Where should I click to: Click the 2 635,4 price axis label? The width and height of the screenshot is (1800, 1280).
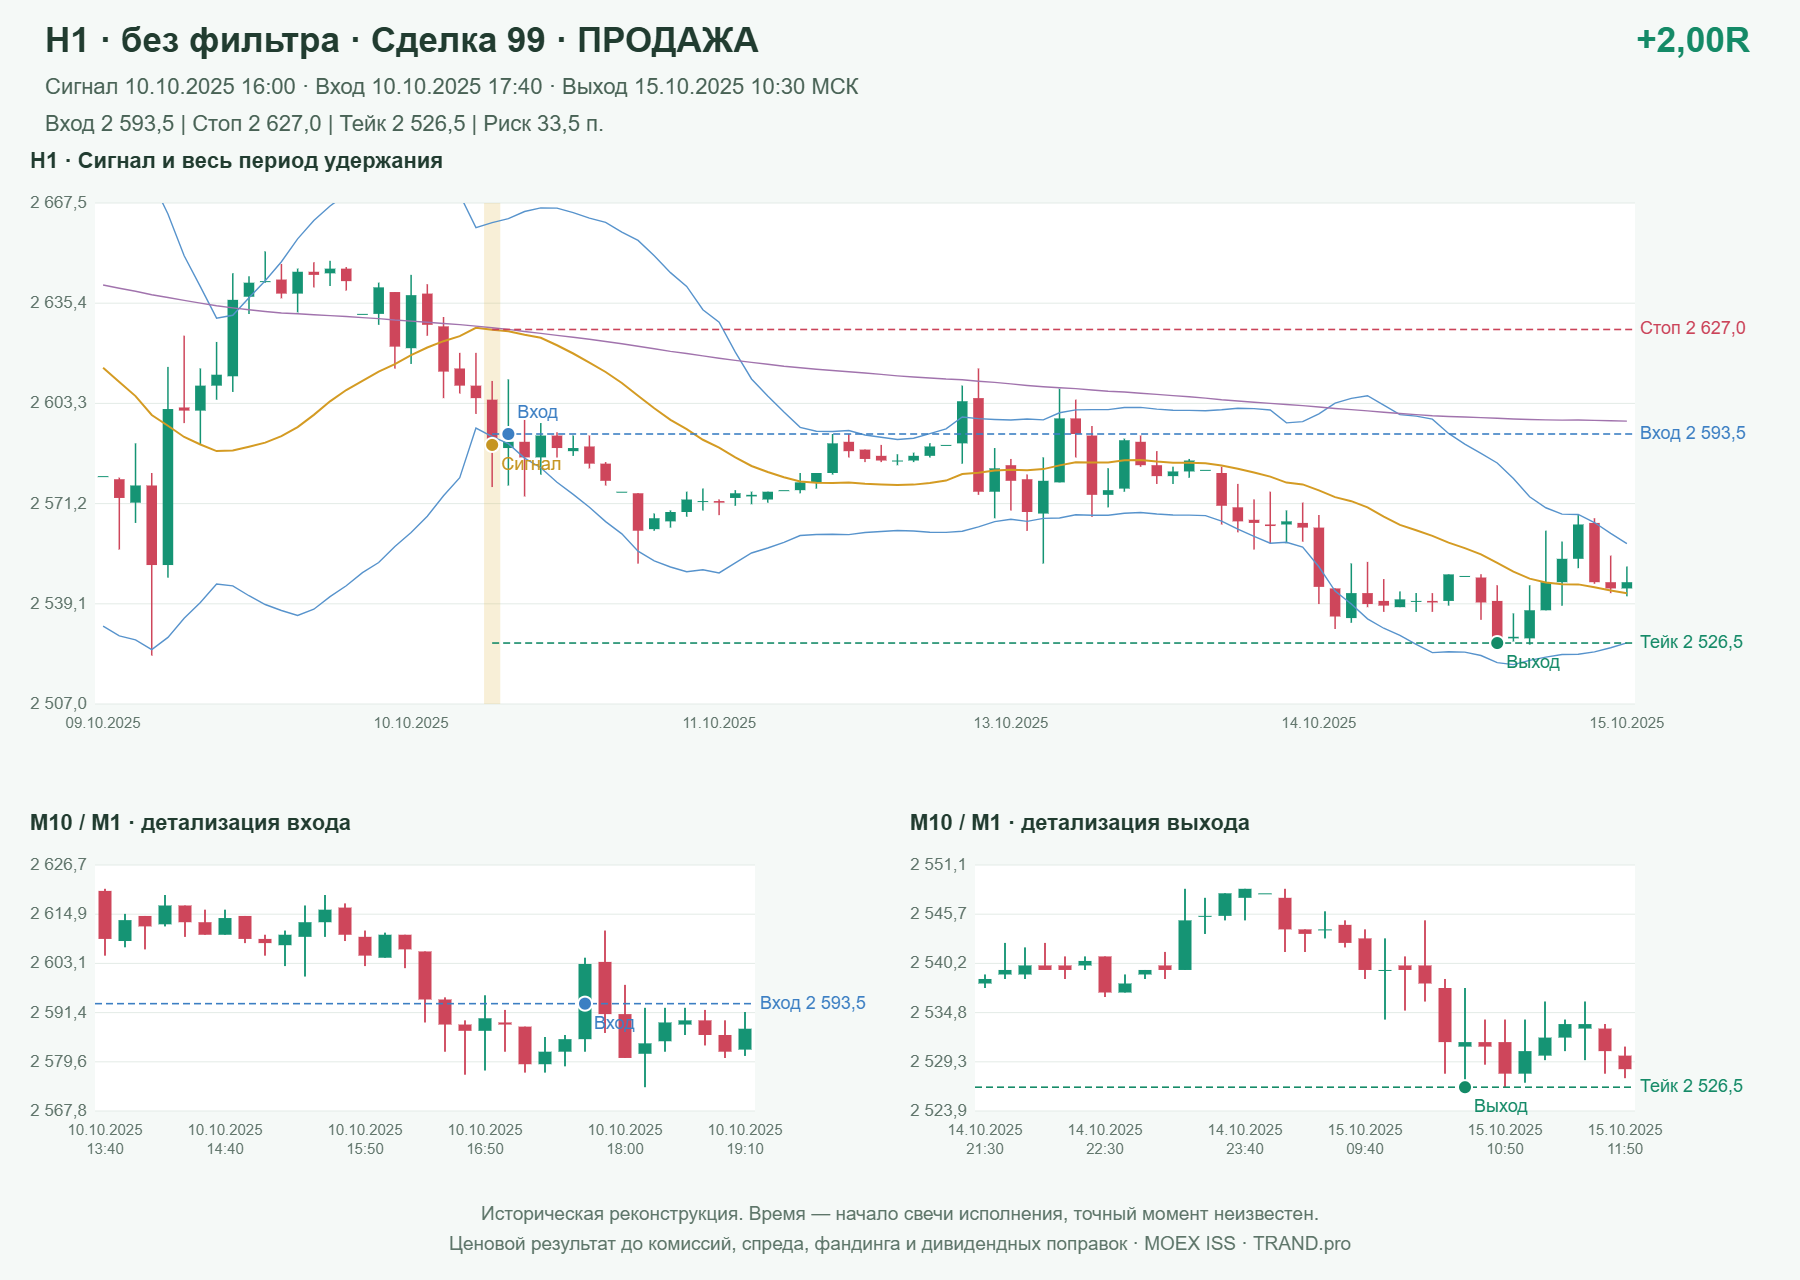pos(58,303)
